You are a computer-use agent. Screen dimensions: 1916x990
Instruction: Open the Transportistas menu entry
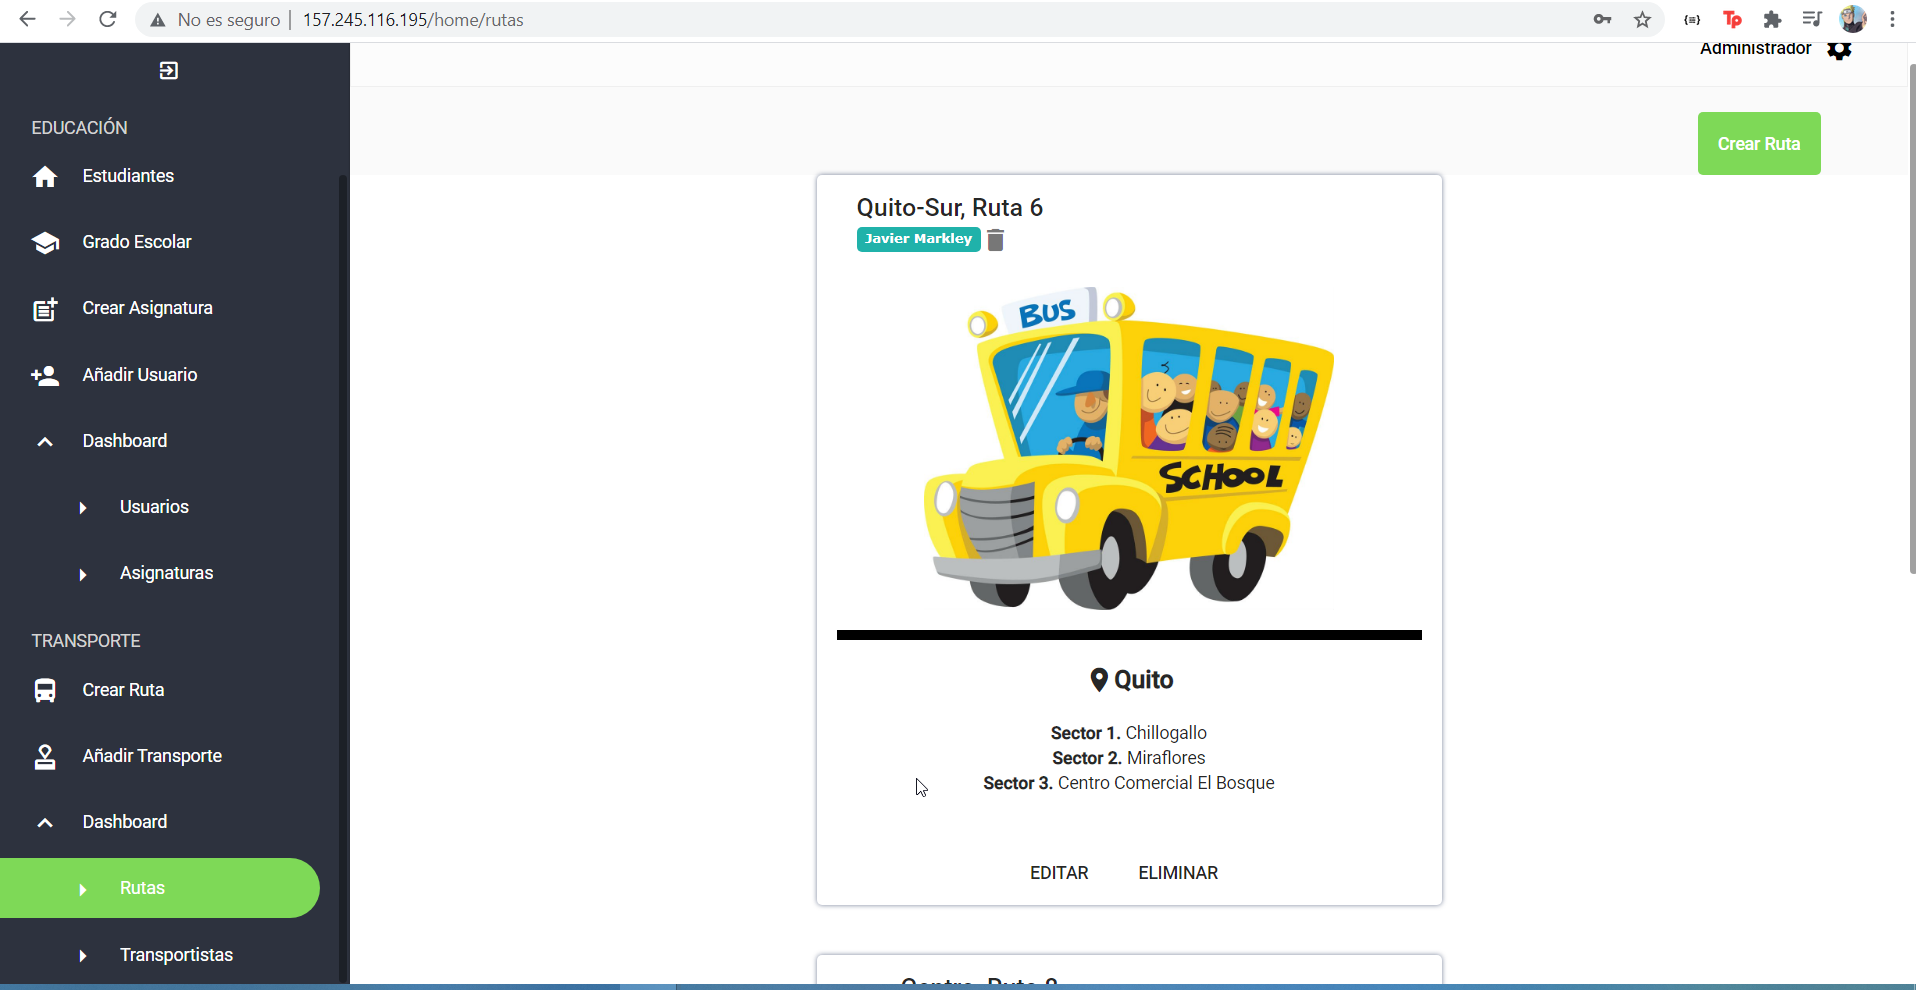point(176,955)
